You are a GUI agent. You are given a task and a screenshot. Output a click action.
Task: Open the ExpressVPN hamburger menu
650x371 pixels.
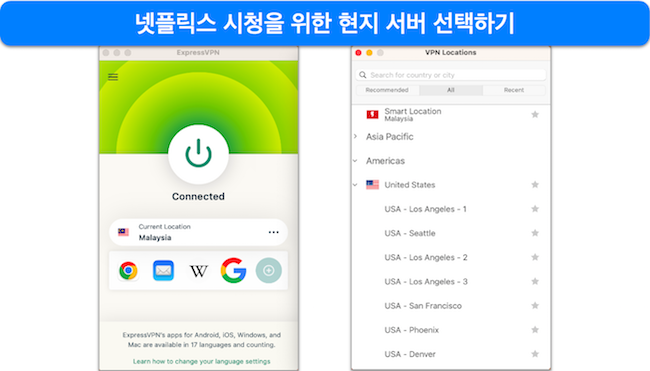tap(113, 77)
